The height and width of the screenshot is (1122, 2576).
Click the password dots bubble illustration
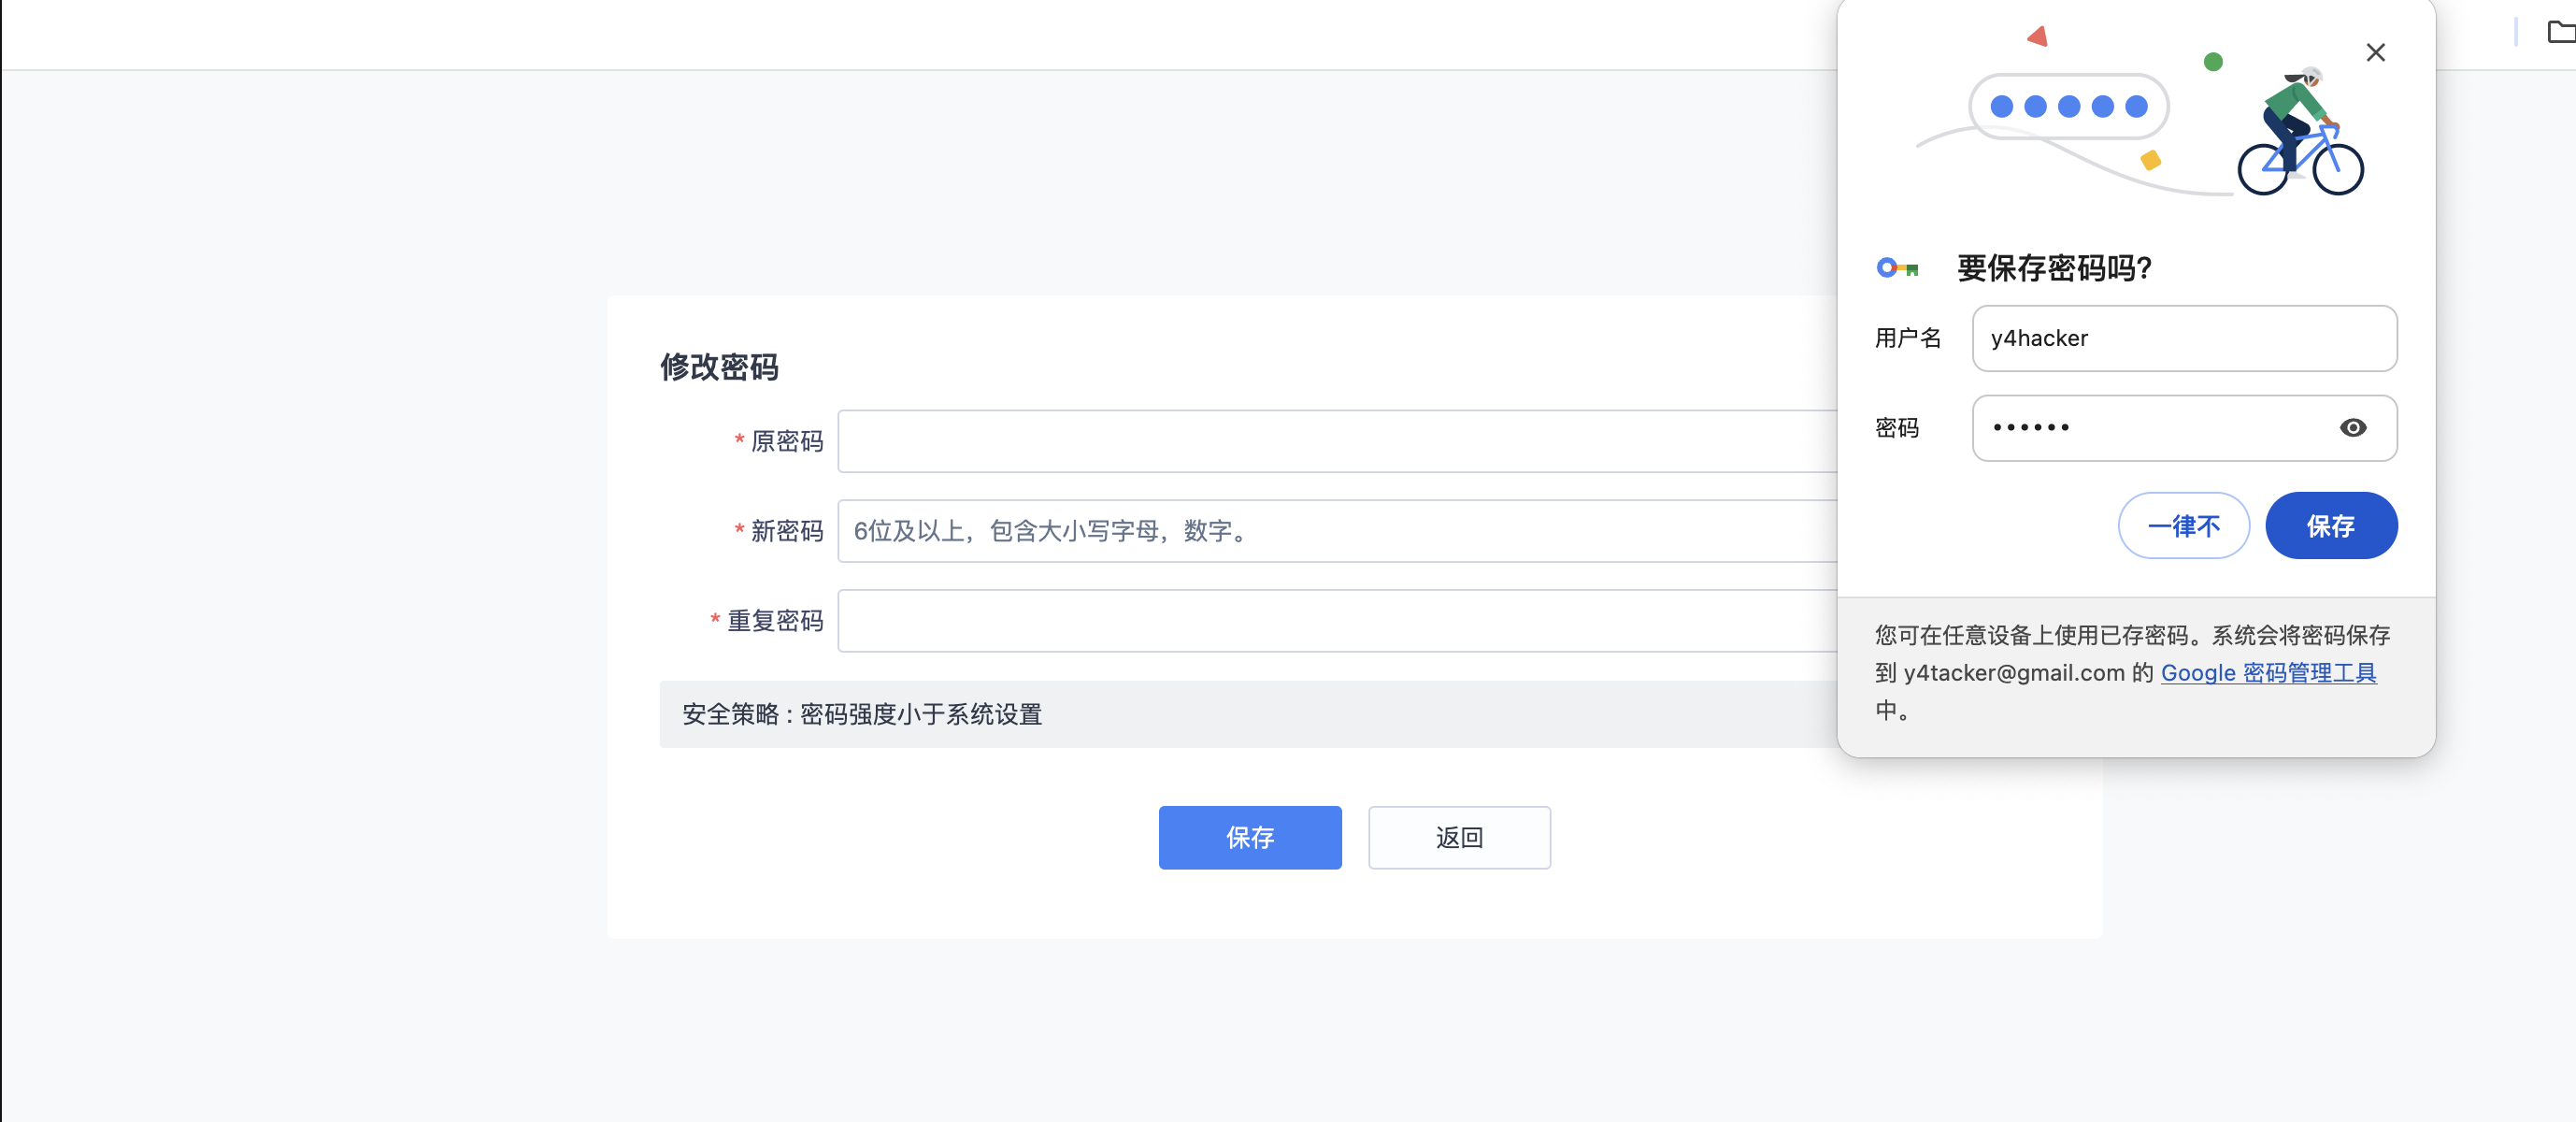2068,107
